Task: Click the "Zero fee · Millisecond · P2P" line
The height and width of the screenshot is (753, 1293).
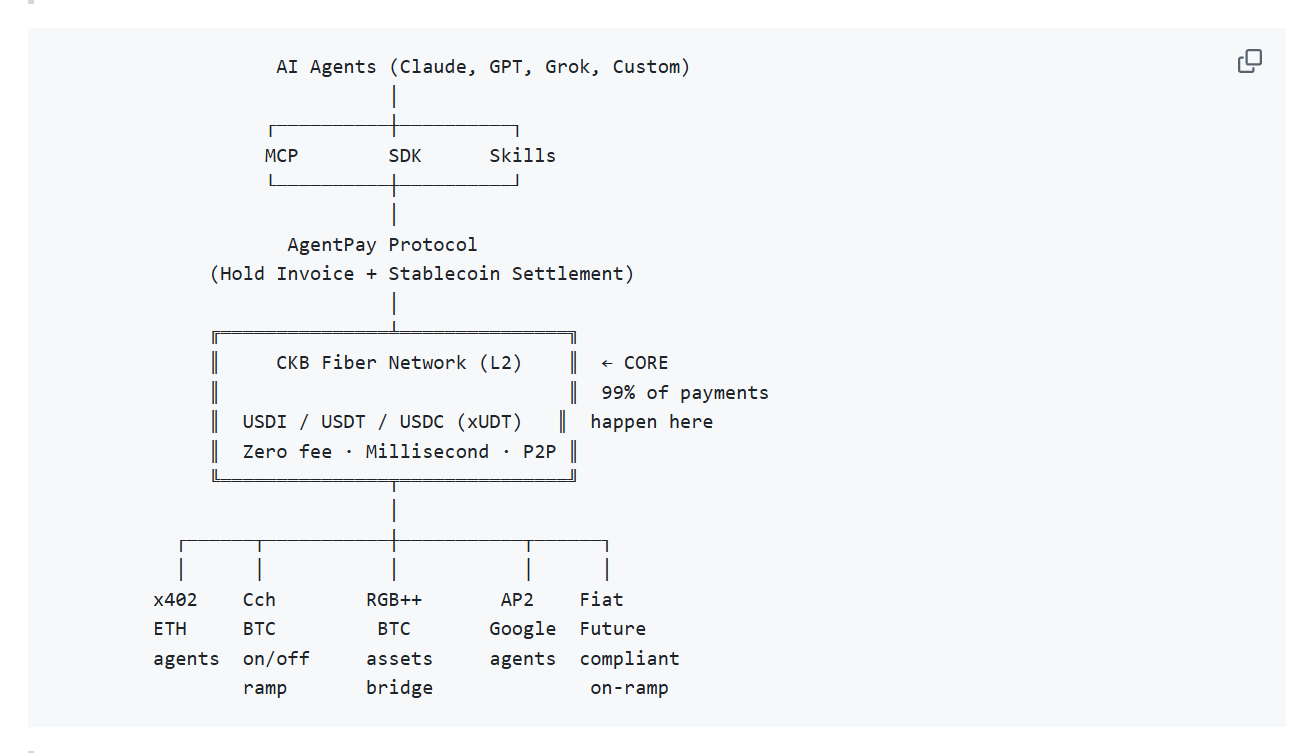Action: click(x=399, y=452)
